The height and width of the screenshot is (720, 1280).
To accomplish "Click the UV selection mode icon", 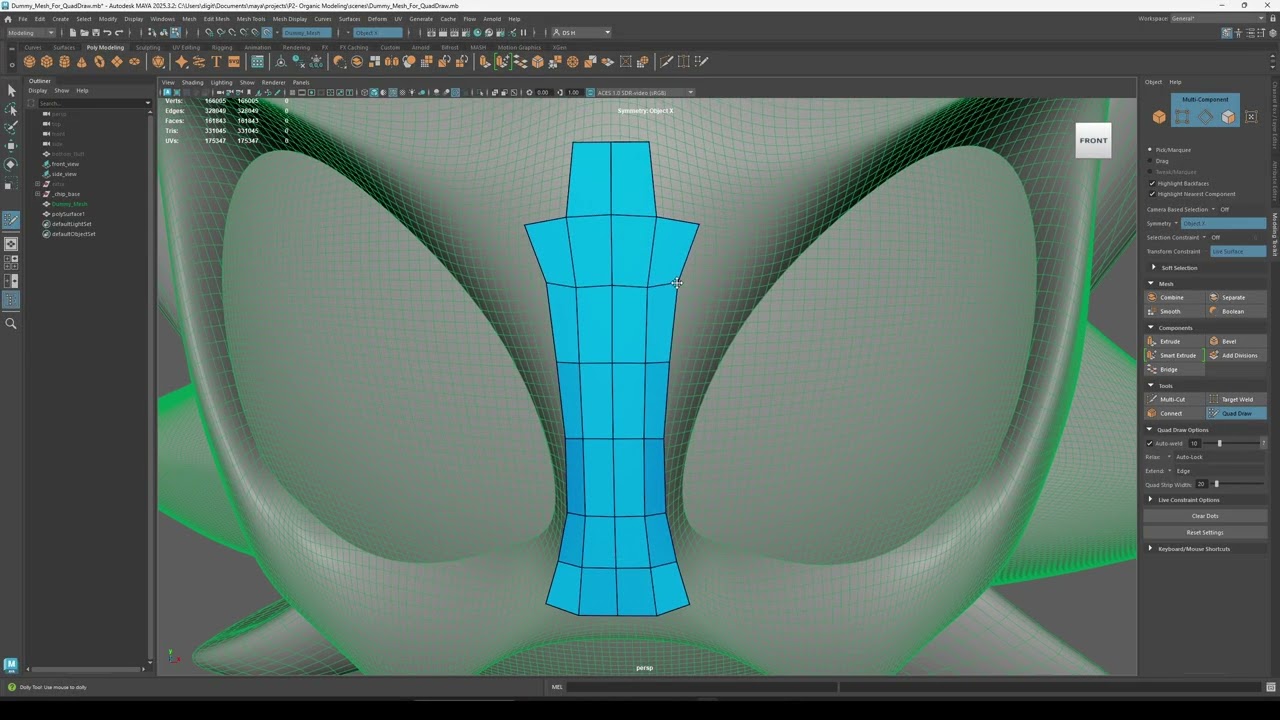I will 1251,117.
